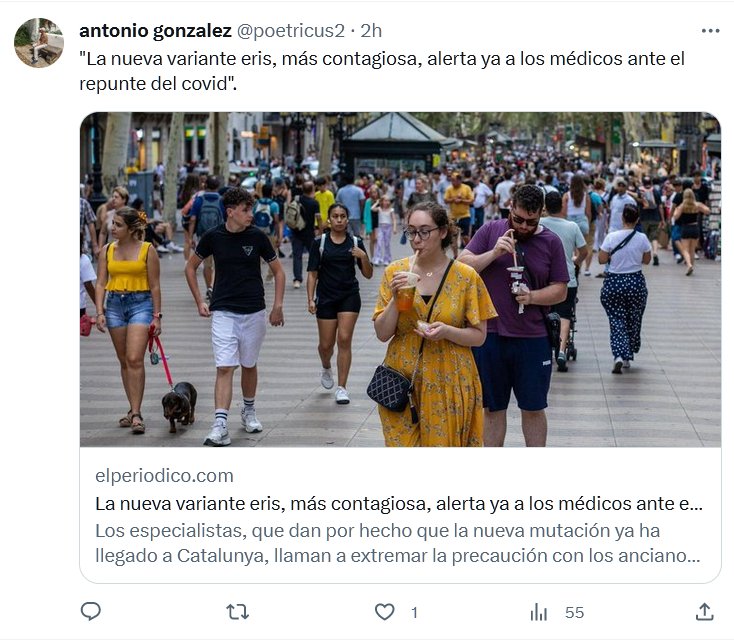Like the tweet with the heart icon

pyautogui.click(x=385, y=612)
